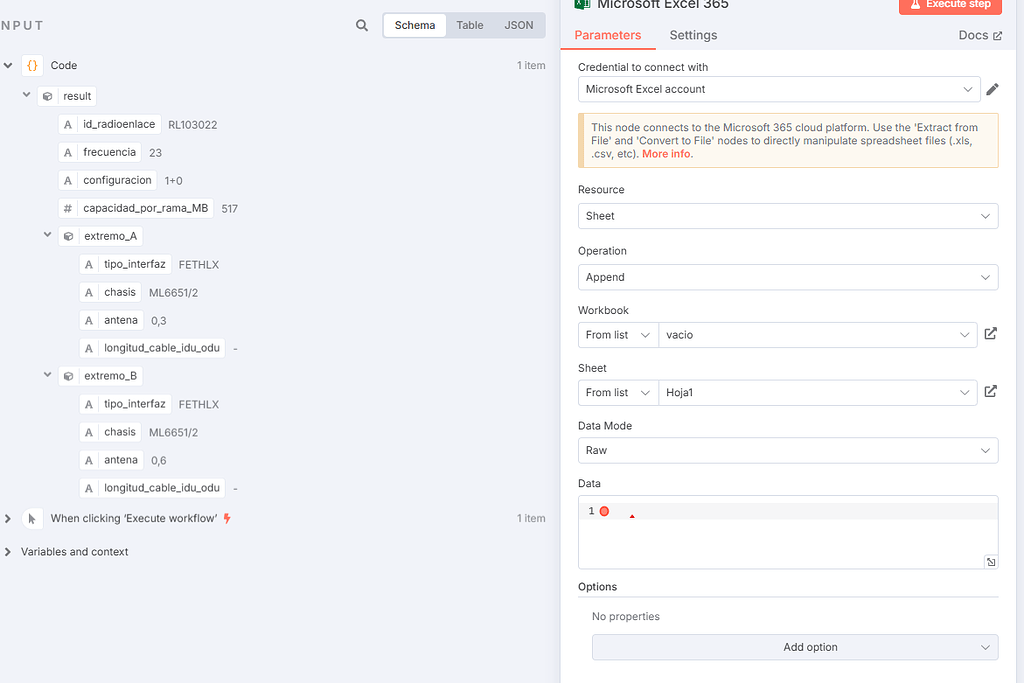The width and height of the screenshot is (1024, 683).
Task: Open the Docs link
Action: 979,35
